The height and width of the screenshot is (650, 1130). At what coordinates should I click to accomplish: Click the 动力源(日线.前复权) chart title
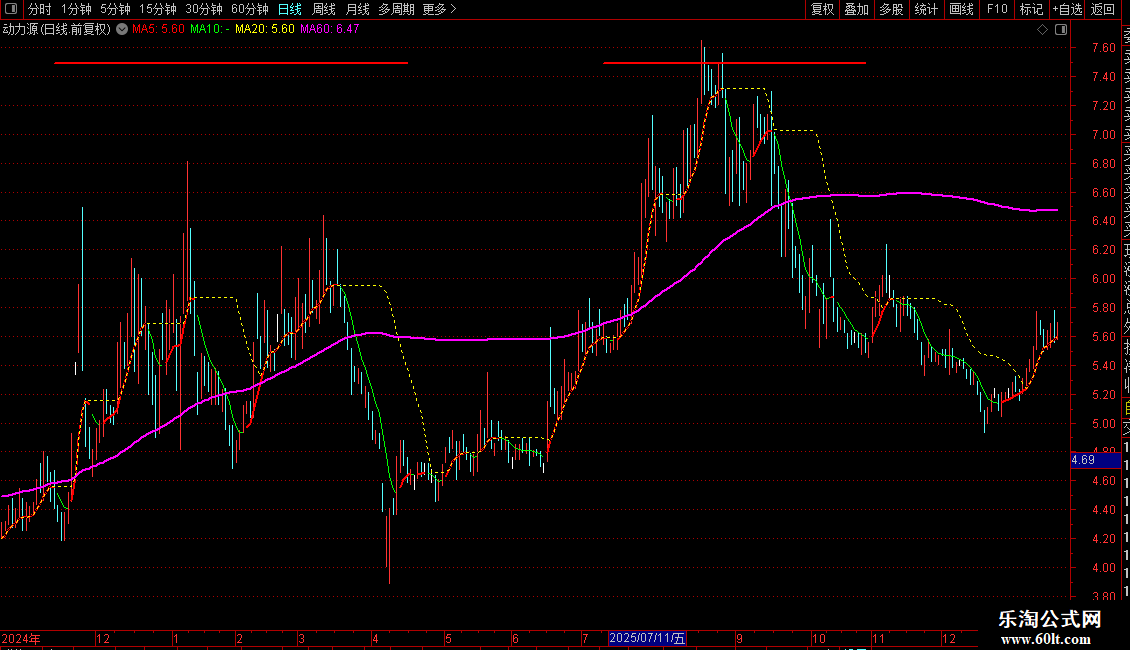coord(57,29)
